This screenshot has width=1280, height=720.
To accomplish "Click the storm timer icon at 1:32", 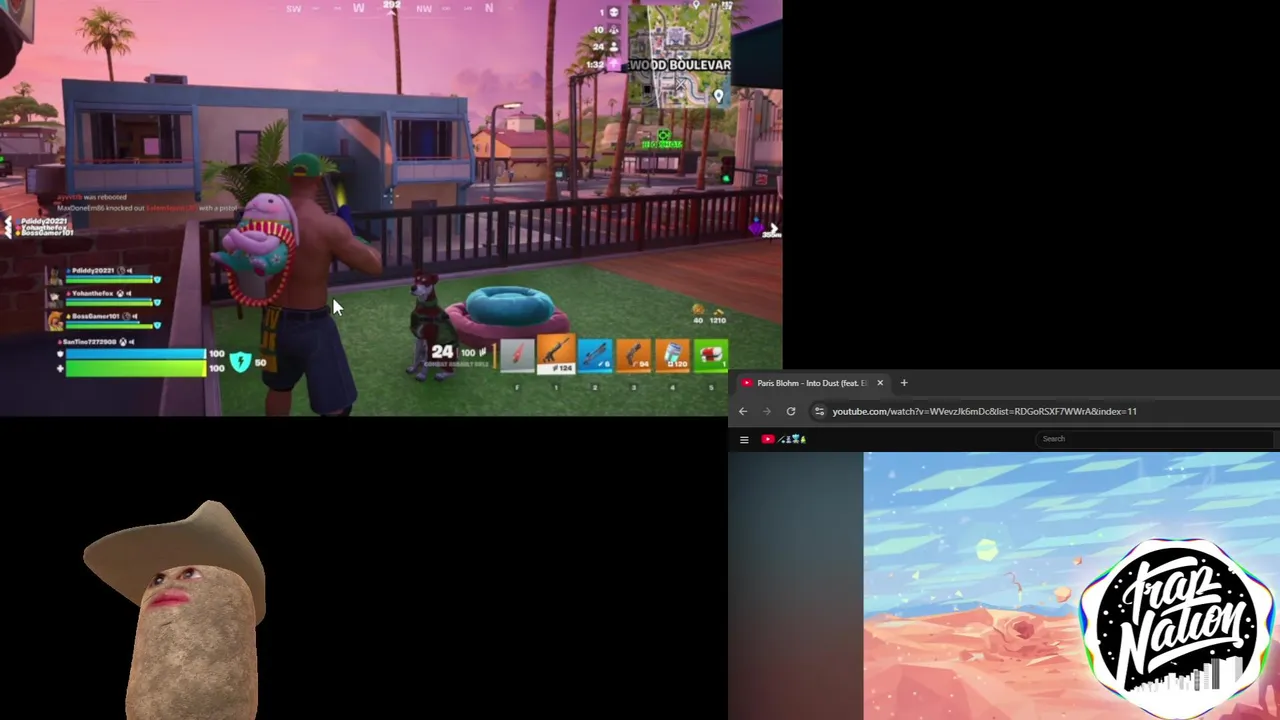I will [614, 64].
